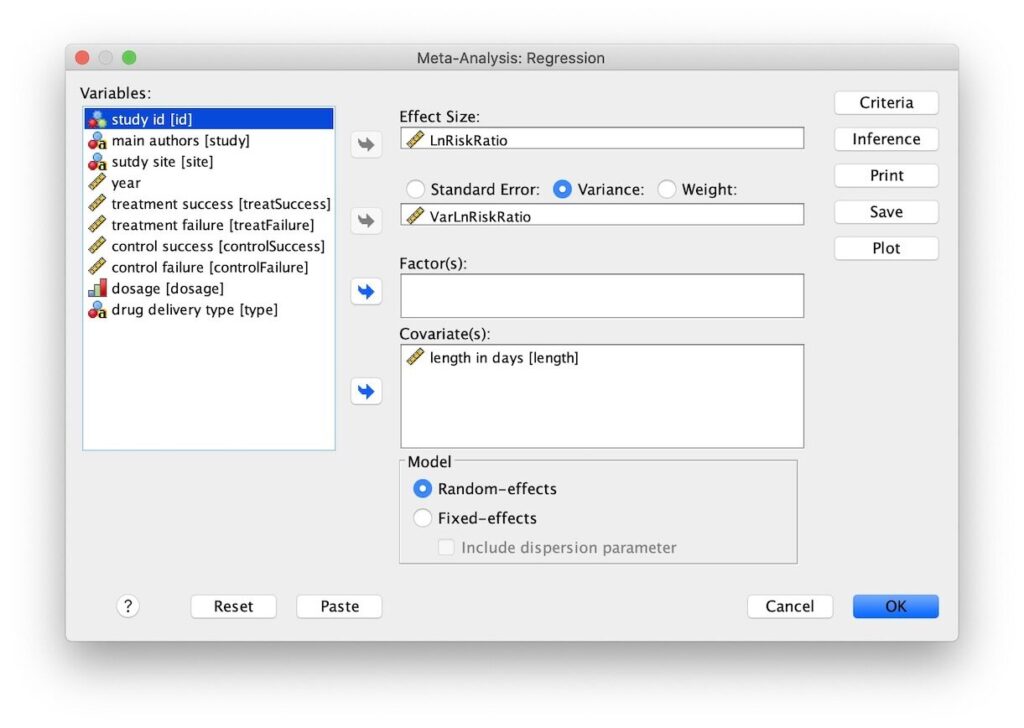
Task: Select length in days [length] covariate
Action: (601, 357)
